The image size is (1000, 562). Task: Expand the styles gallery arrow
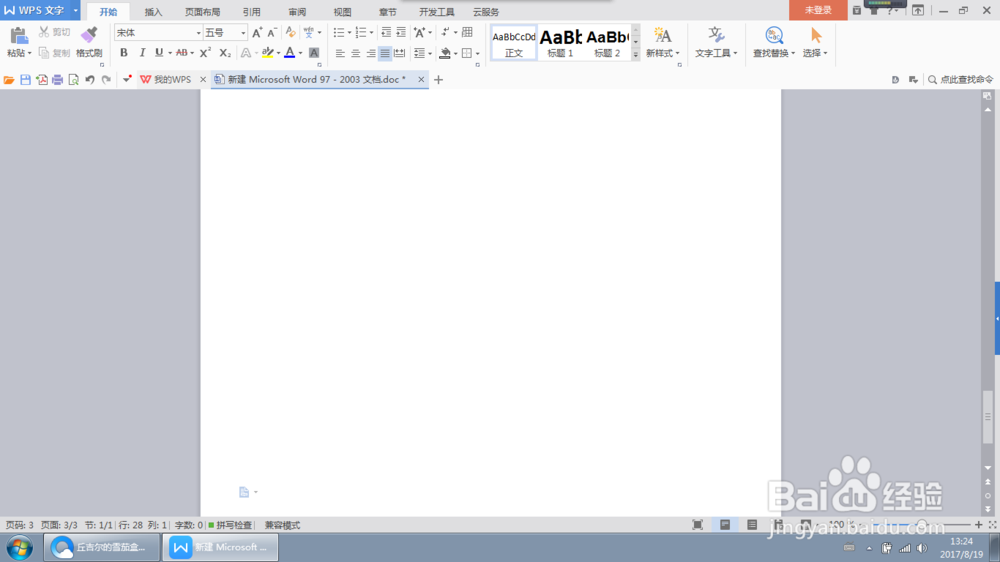(636, 56)
